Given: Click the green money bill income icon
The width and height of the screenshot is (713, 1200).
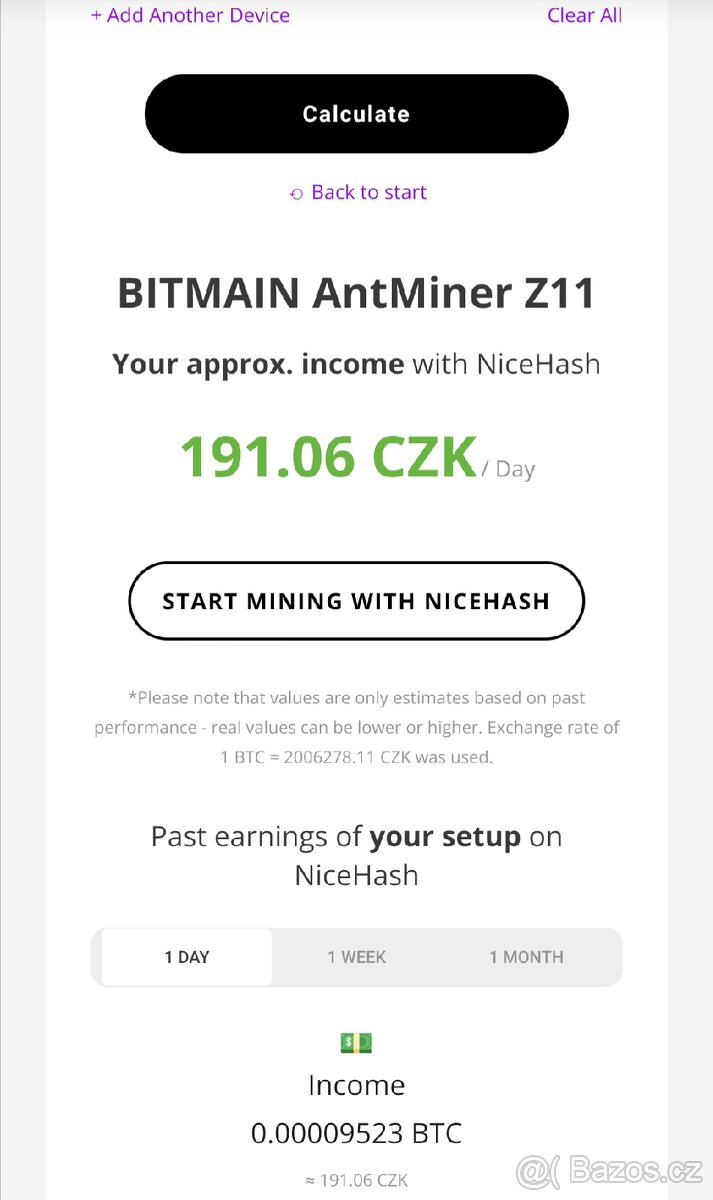Looking at the screenshot, I should (356, 1042).
